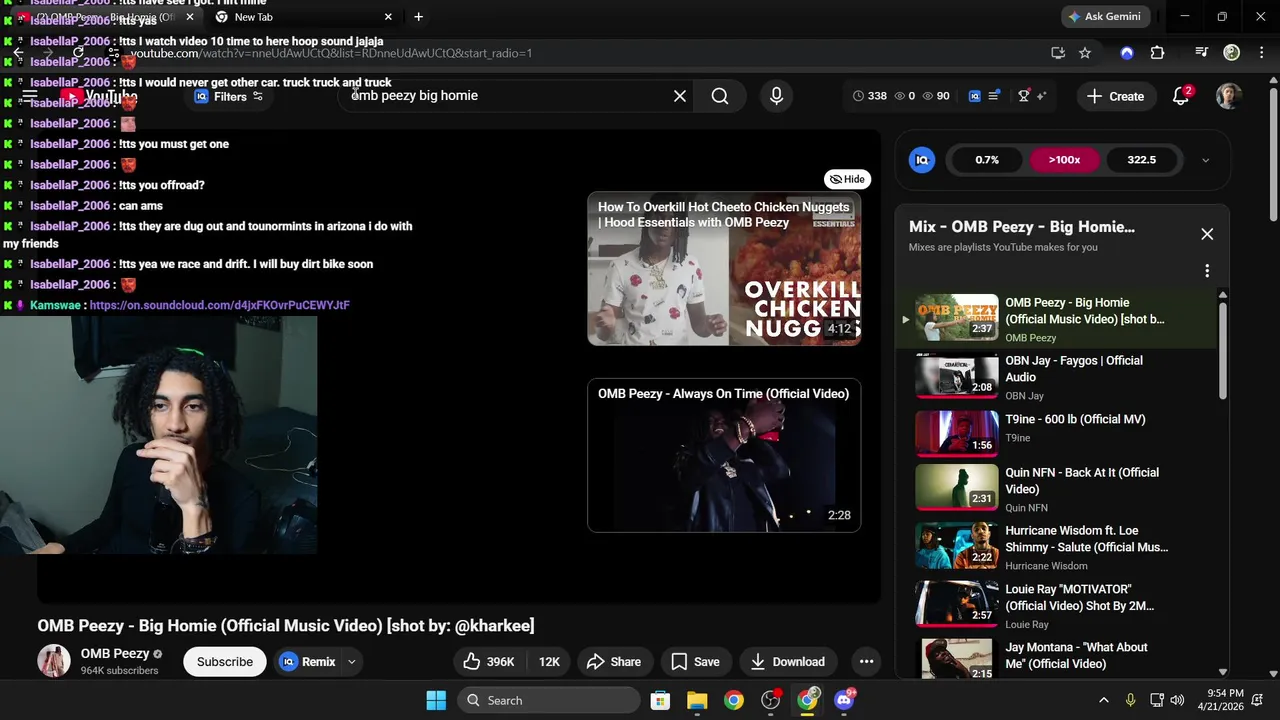1280x720 pixels.
Task: Open the mix playlist three-dot options
Action: 1207,271
